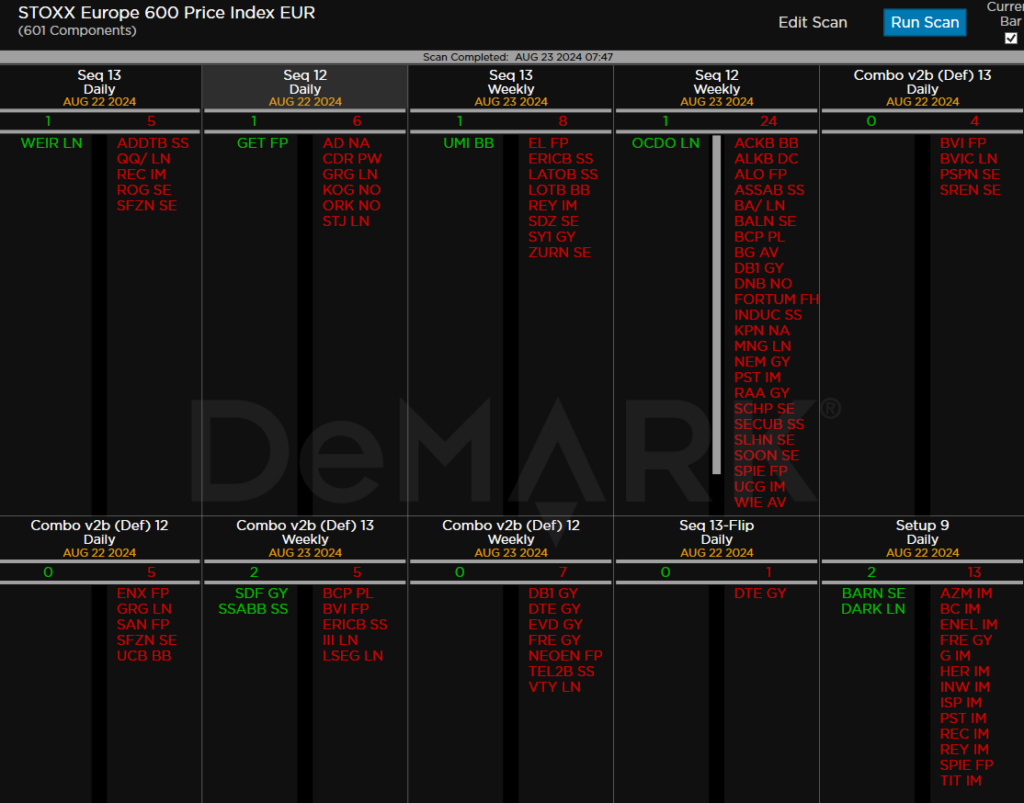Open GET FP ticker
Screen dimensions: 1024x803
[263, 143]
